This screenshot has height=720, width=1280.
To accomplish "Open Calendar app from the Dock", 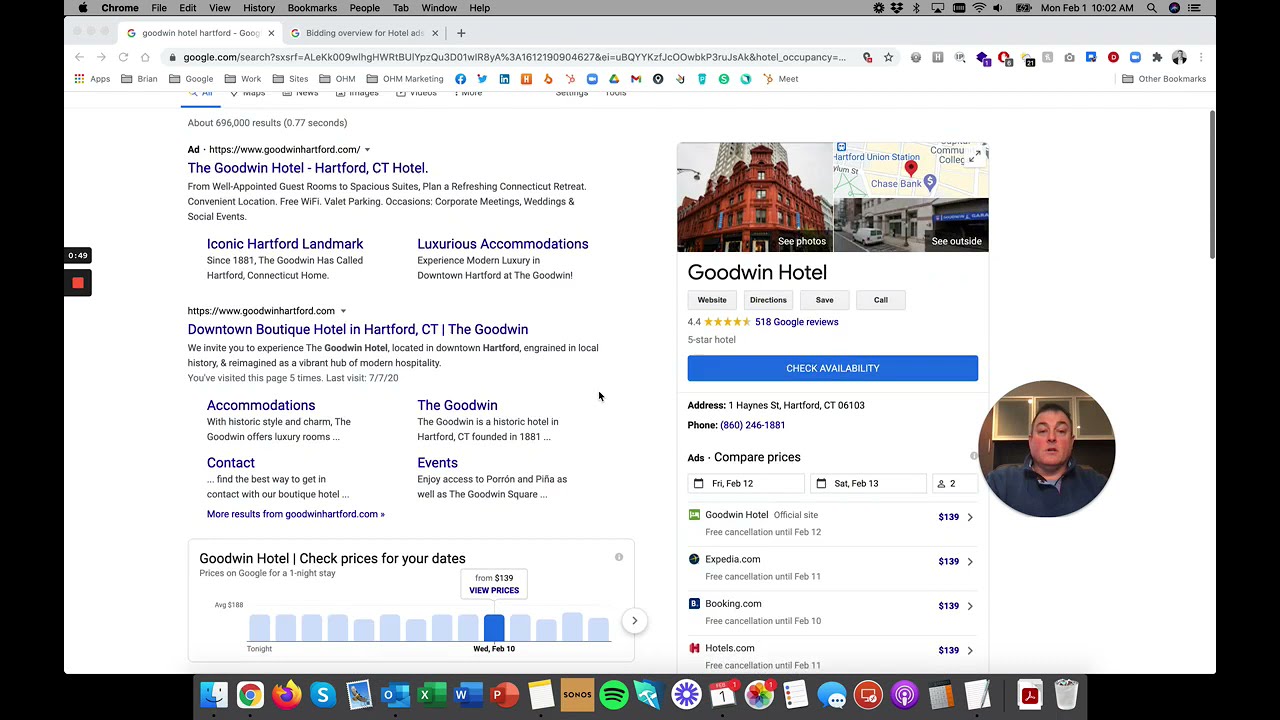I will coord(722,695).
